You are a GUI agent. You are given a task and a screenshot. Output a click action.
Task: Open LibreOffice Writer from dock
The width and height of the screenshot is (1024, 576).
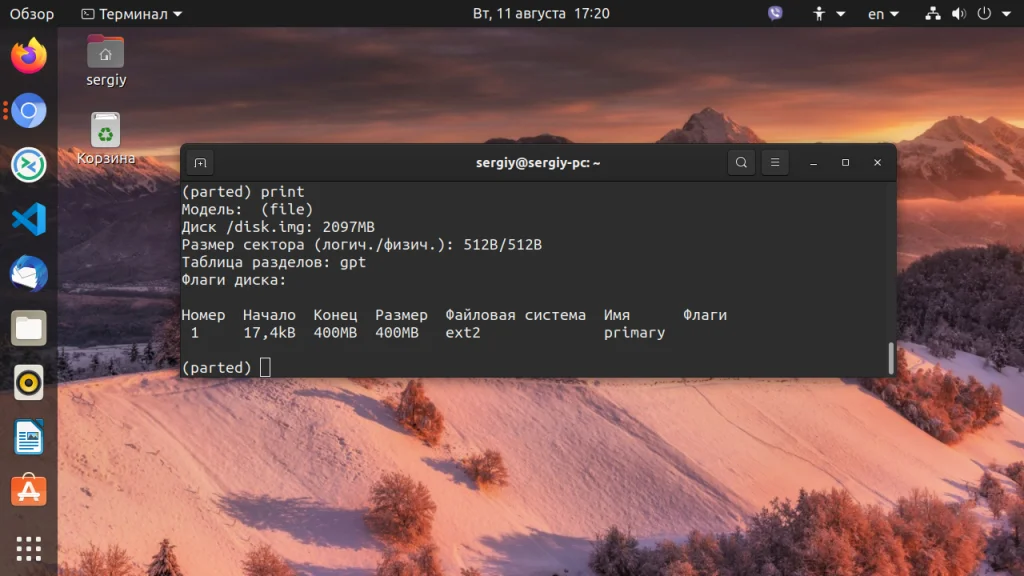tap(29, 437)
